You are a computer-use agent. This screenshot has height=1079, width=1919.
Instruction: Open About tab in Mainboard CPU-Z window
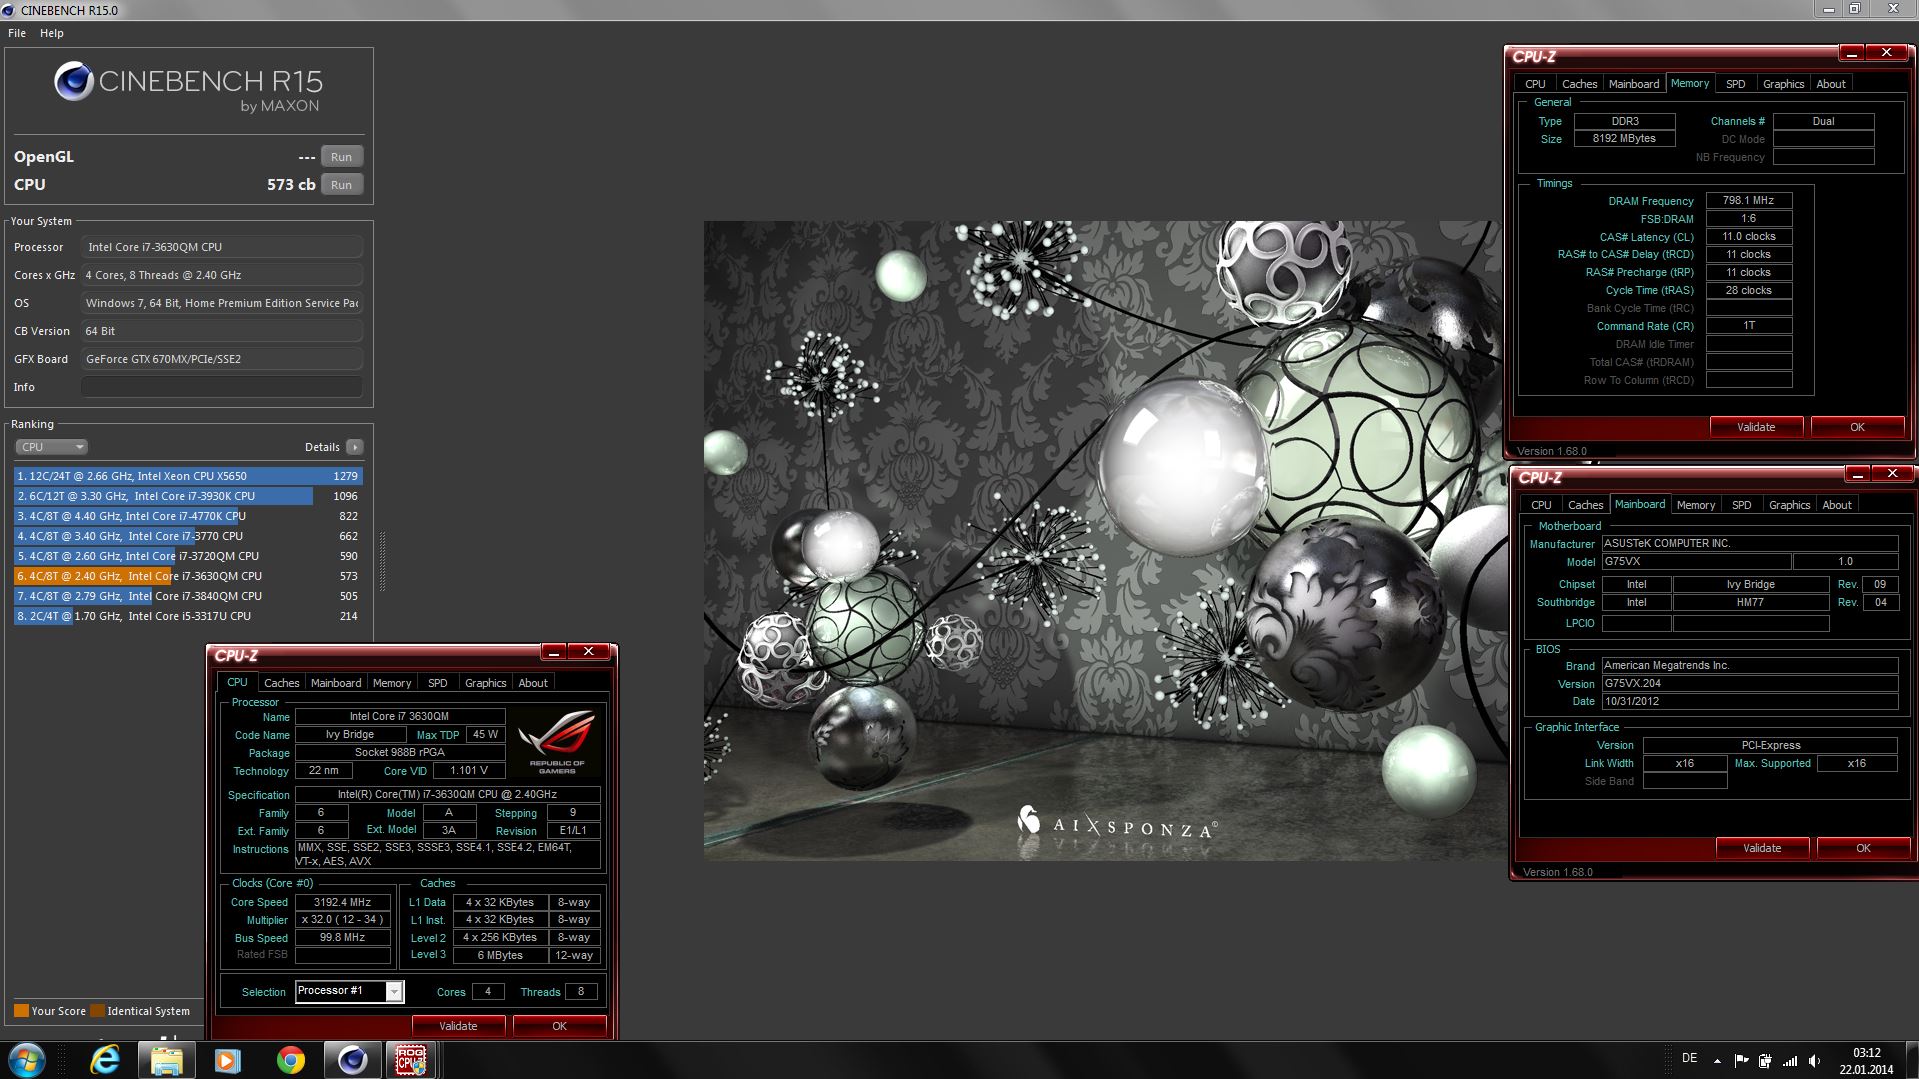[x=1837, y=505]
